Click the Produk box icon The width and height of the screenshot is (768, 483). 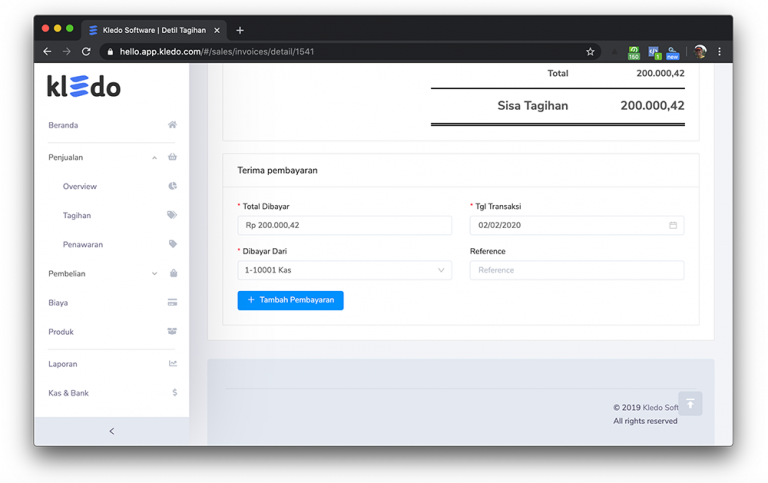(x=172, y=331)
